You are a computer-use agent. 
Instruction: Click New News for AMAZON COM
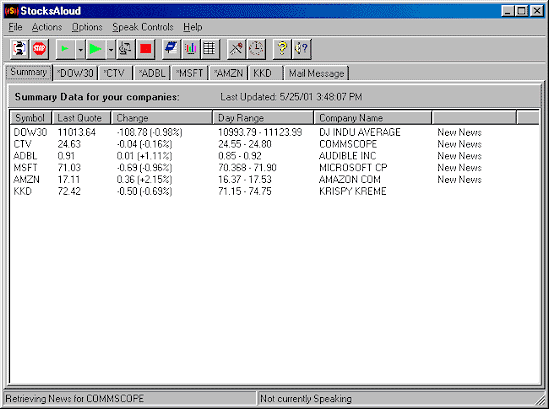click(x=460, y=180)
